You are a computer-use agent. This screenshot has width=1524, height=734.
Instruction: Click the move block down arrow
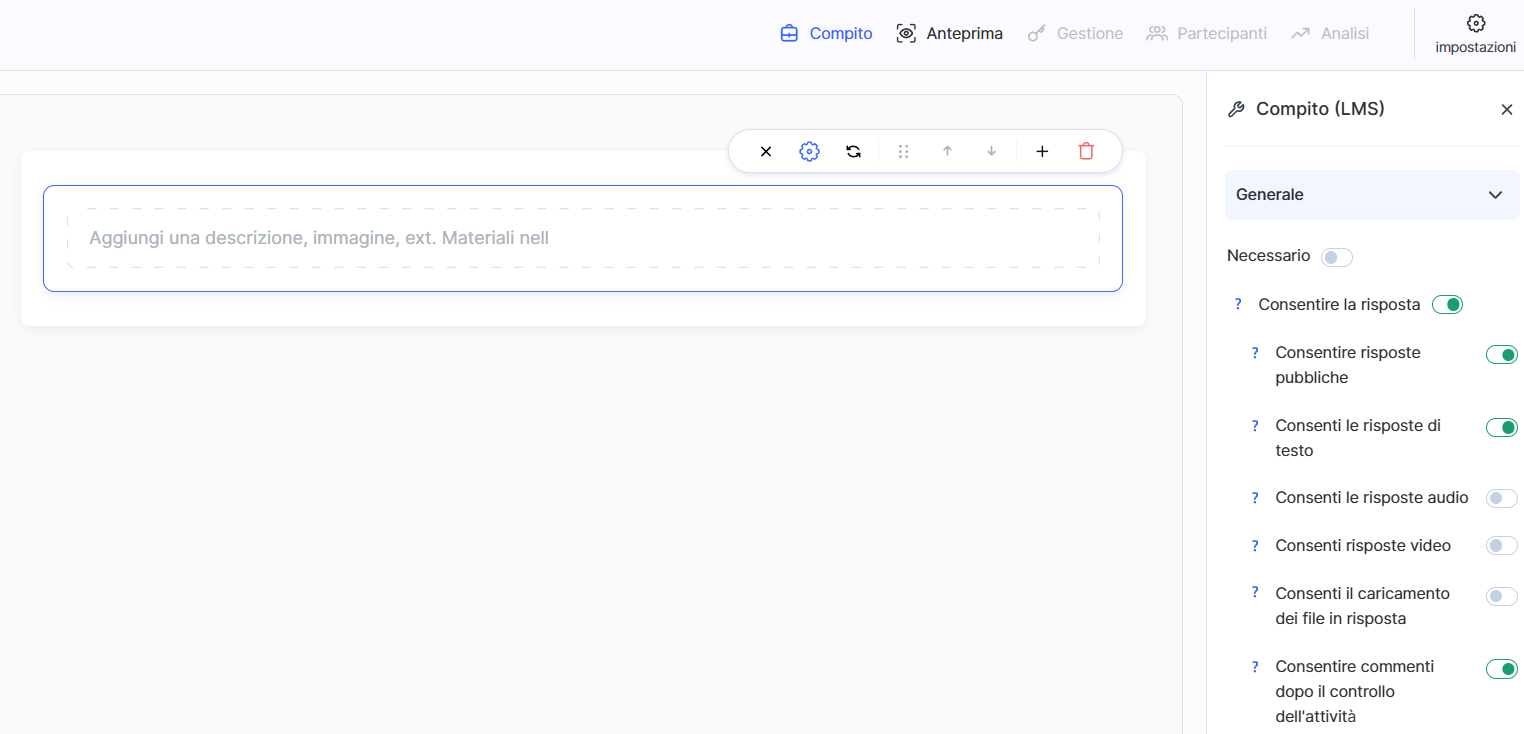(x=991, y=151)
